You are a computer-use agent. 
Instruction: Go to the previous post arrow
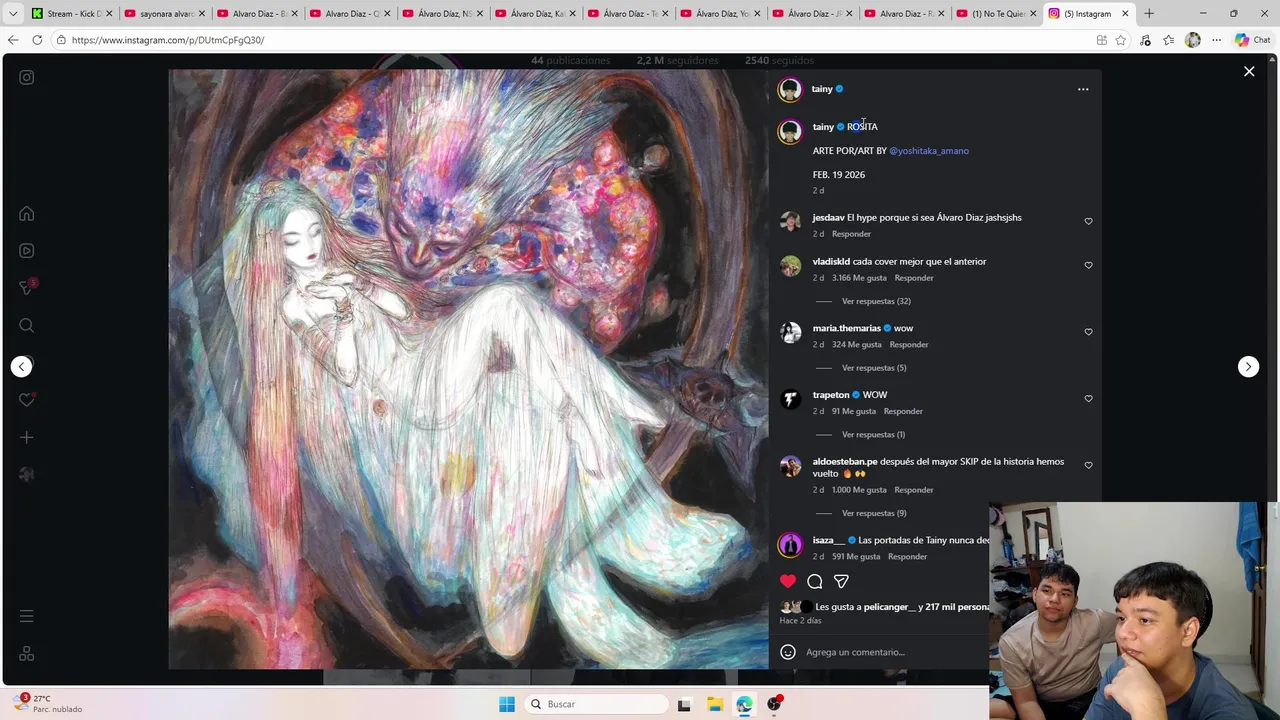pyautogui.click(x=21, y=366)
